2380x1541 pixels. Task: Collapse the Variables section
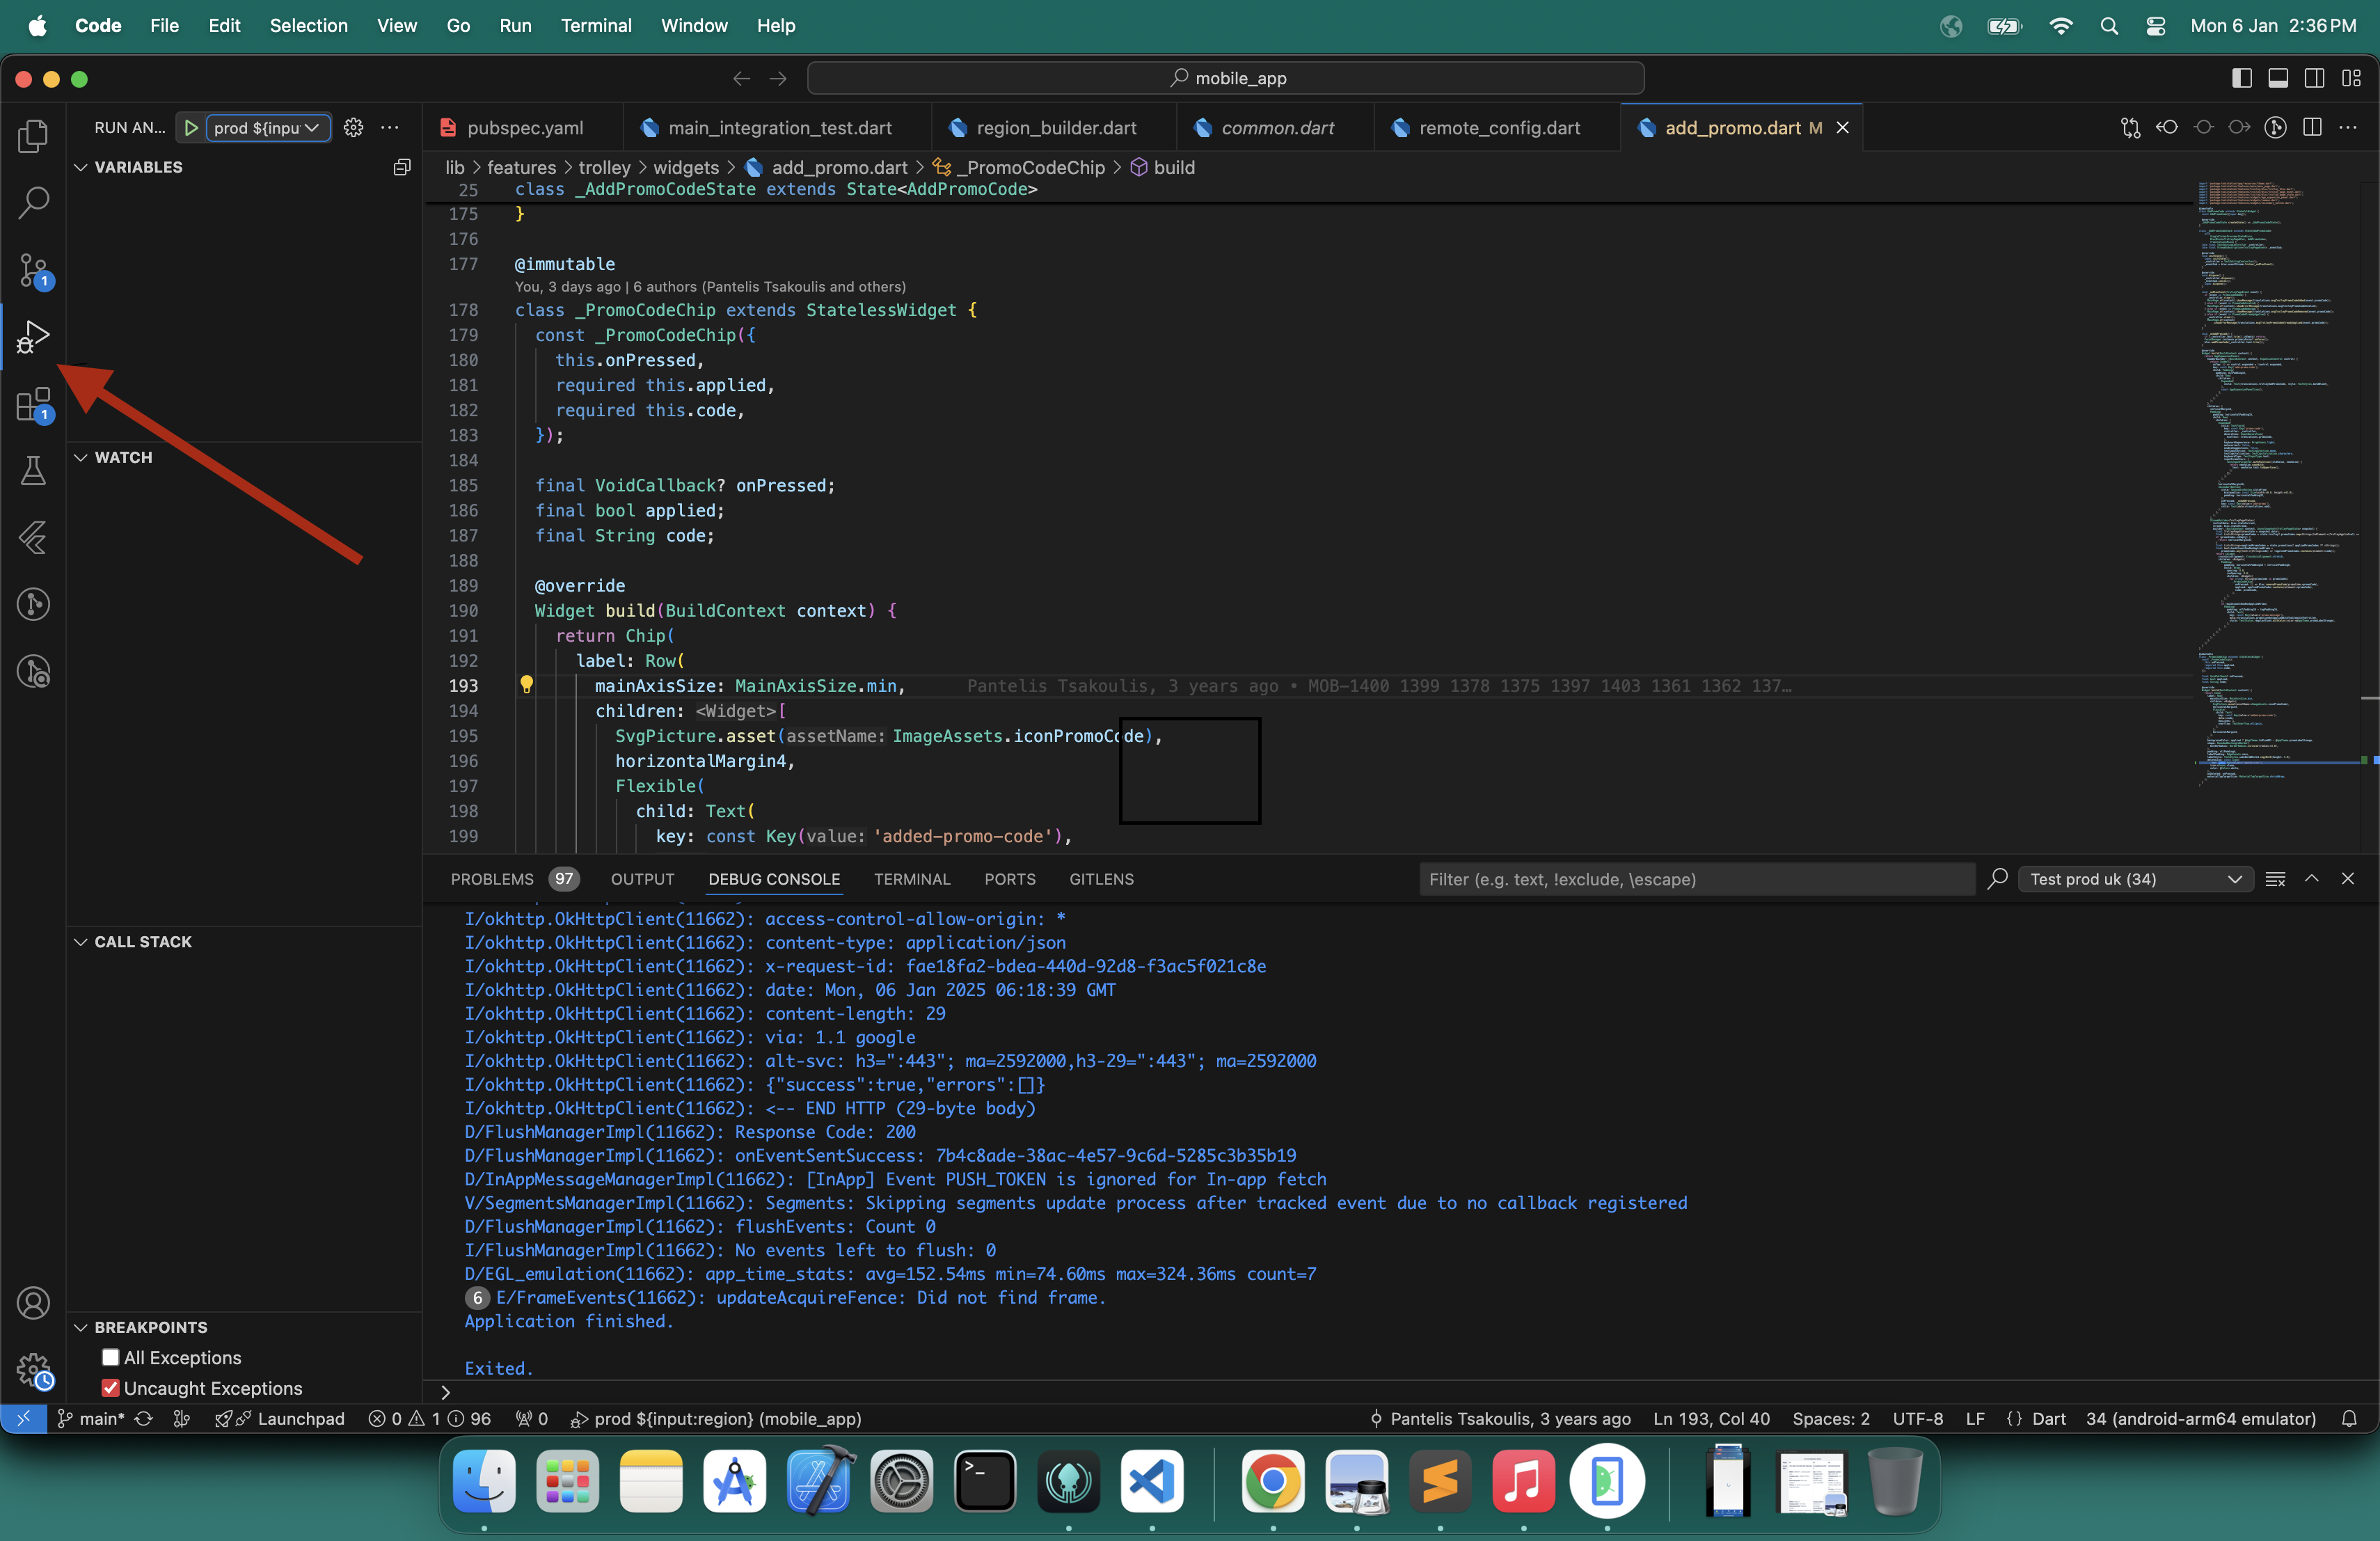tap(80, 167)
